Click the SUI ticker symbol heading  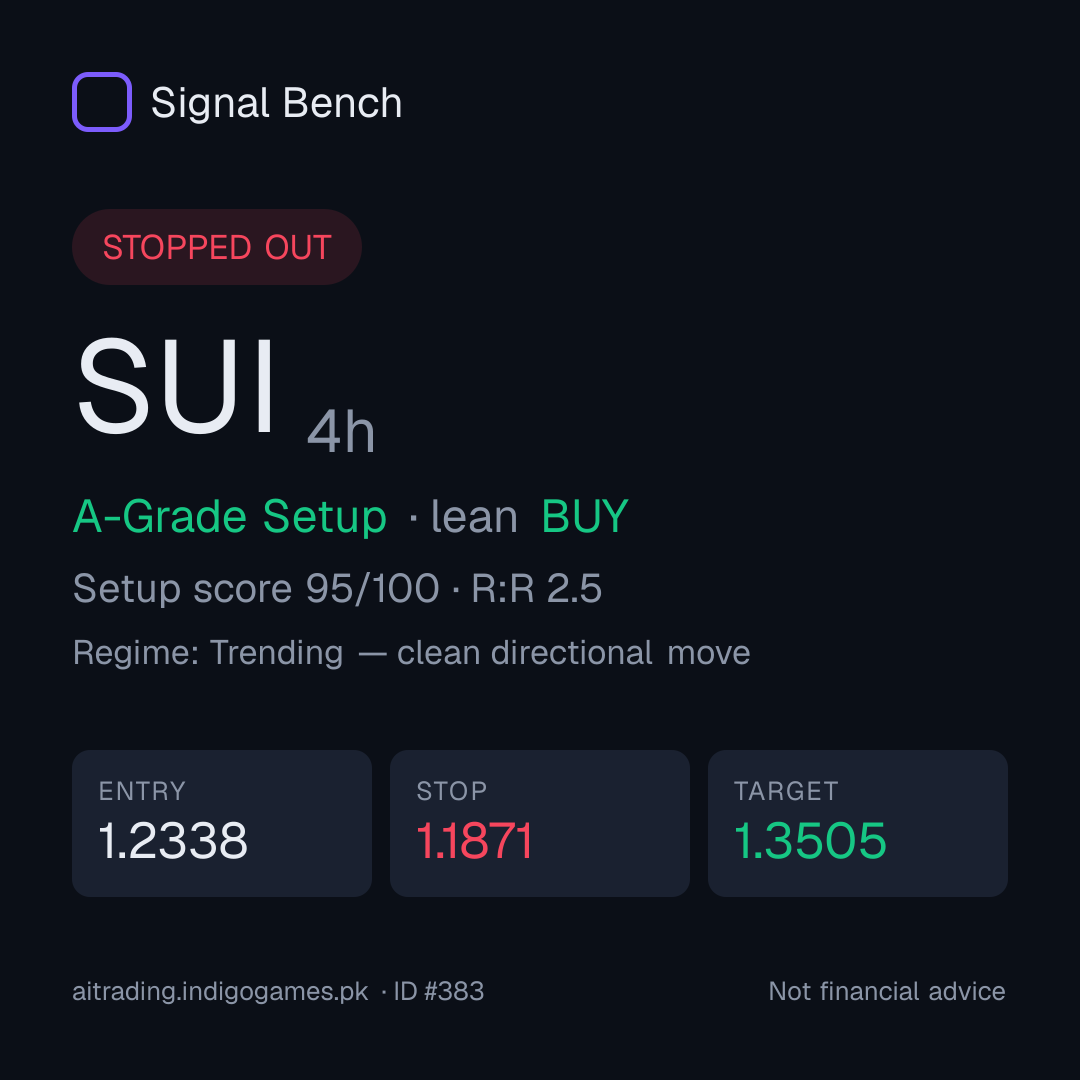point(176,385)
